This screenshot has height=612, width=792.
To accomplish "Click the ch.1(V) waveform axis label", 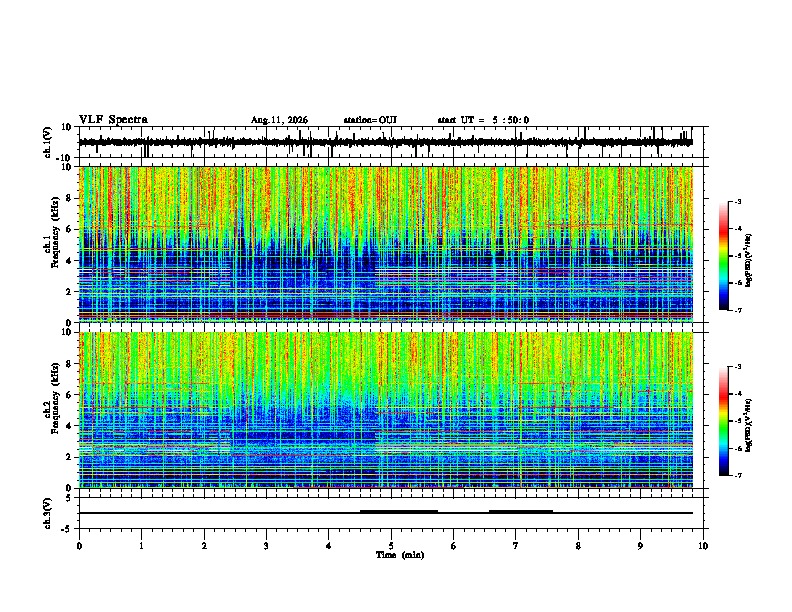I will pyautogui.click(x=48, y=142).
